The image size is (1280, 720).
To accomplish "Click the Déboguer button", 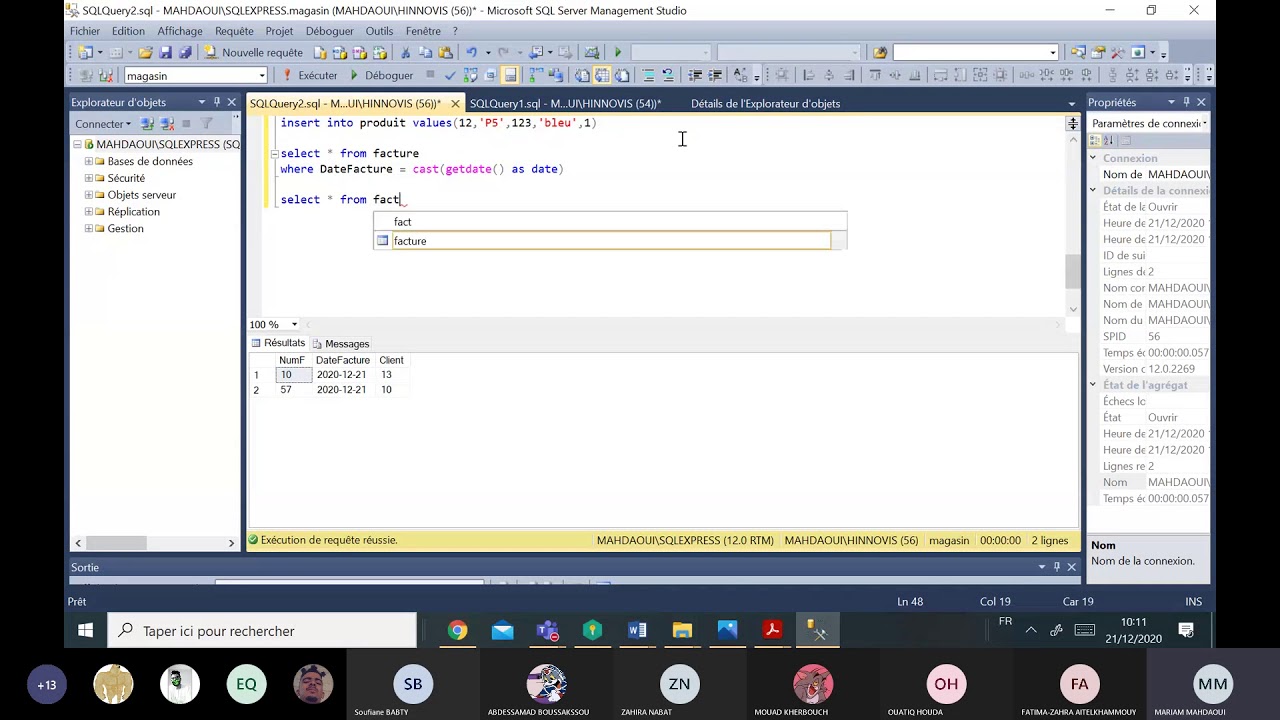I will (x=381, y=75).
